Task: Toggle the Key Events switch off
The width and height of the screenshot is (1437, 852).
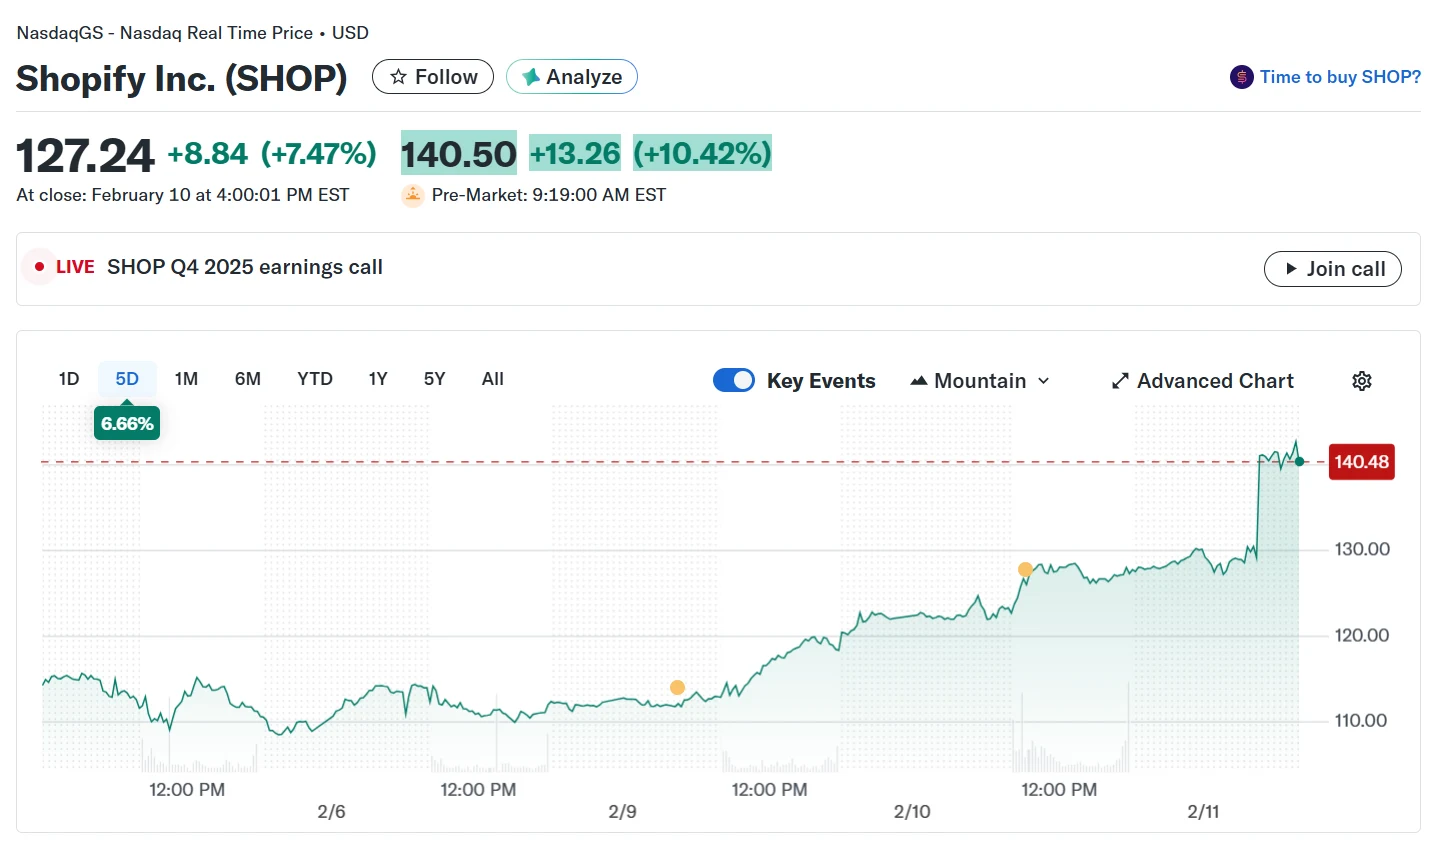Action: point(734,380)
